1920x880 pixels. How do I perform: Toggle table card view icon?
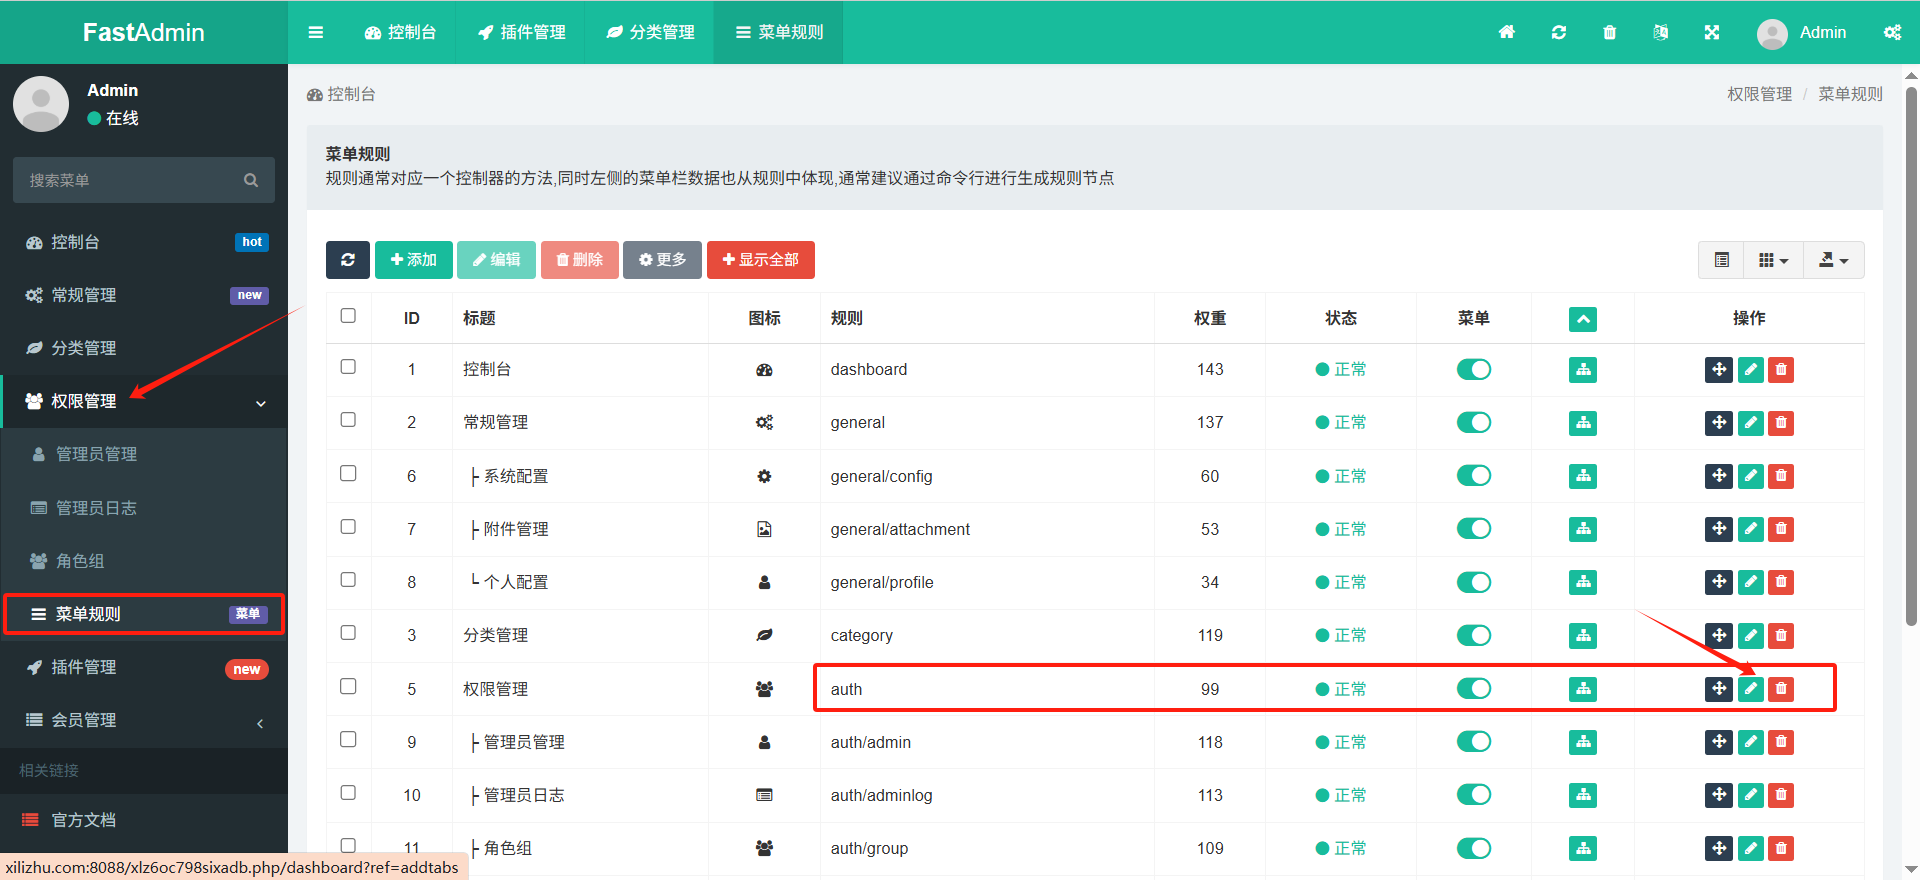[1722, 260]
